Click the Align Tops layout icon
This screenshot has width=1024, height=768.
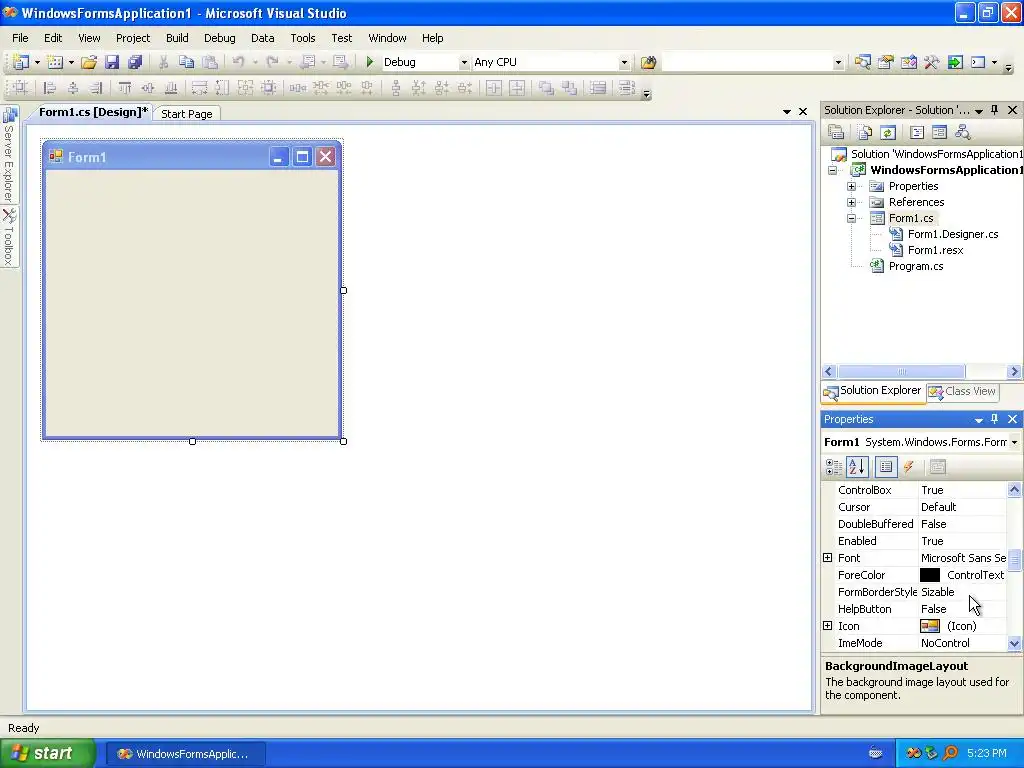coord(125,88)
